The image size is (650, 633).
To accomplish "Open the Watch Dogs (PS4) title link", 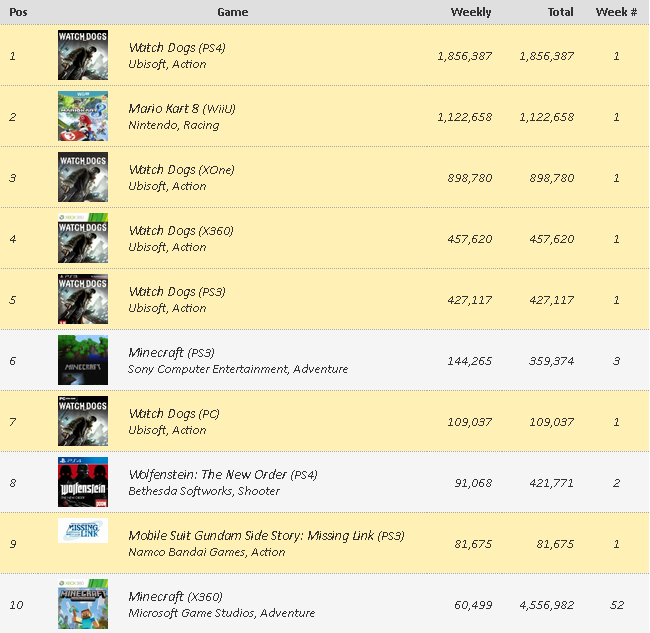I will pyautogui.click(x=177, y=48).
